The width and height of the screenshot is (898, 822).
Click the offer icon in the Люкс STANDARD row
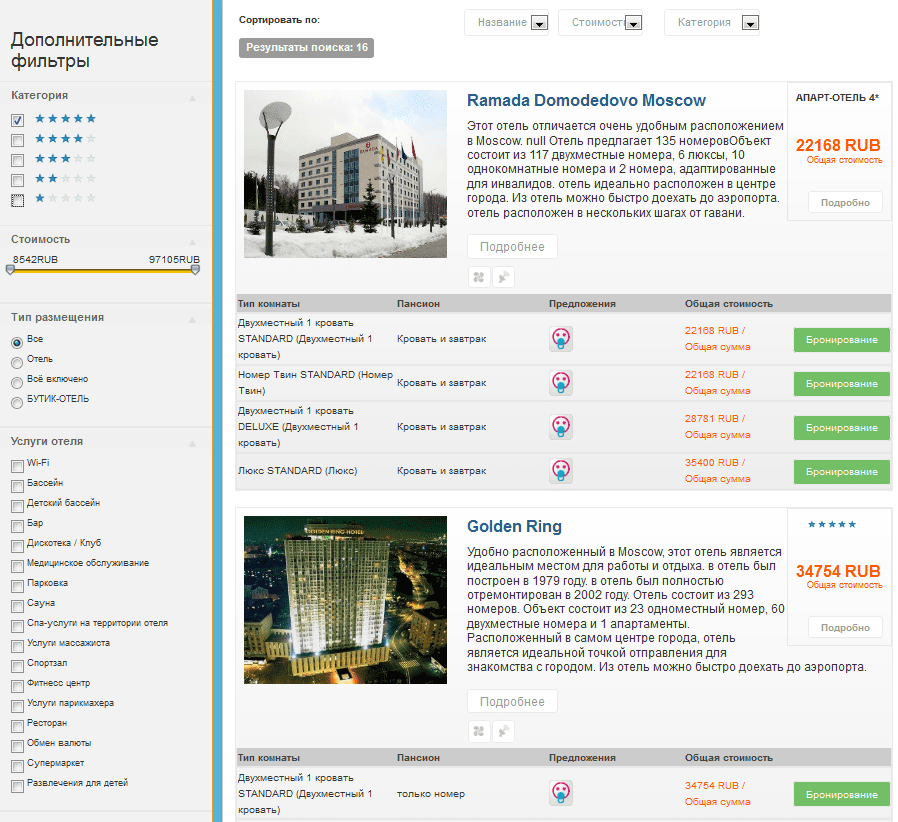pos(561,470)
